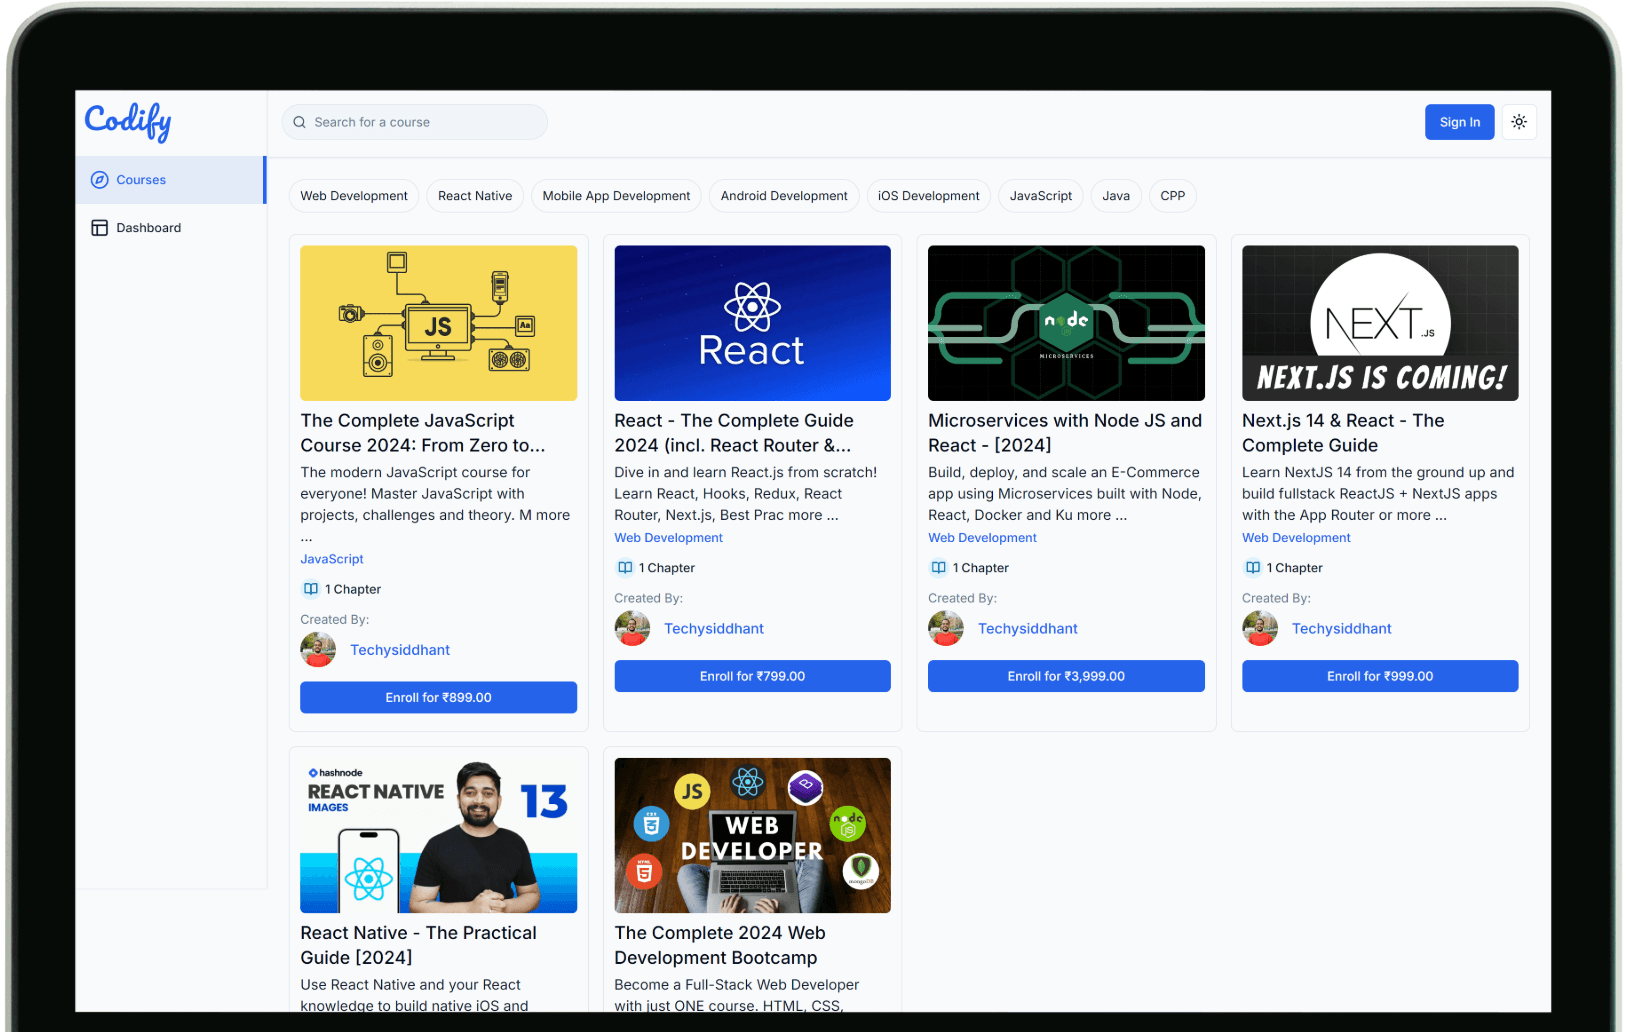Open the Web Developer bootcamp thumbnail

click(752, 835)
